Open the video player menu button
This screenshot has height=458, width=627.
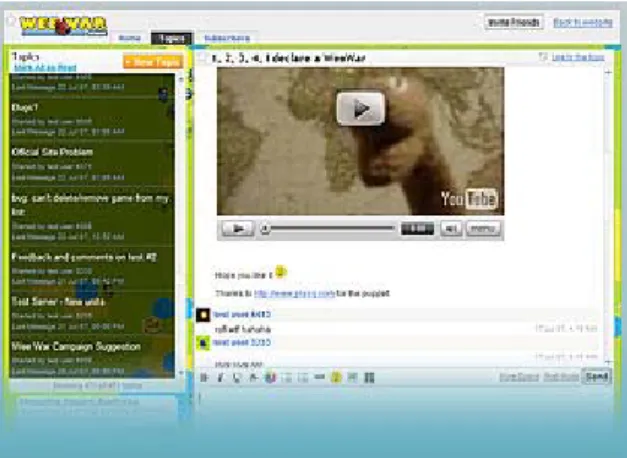(x=483, y=229)
